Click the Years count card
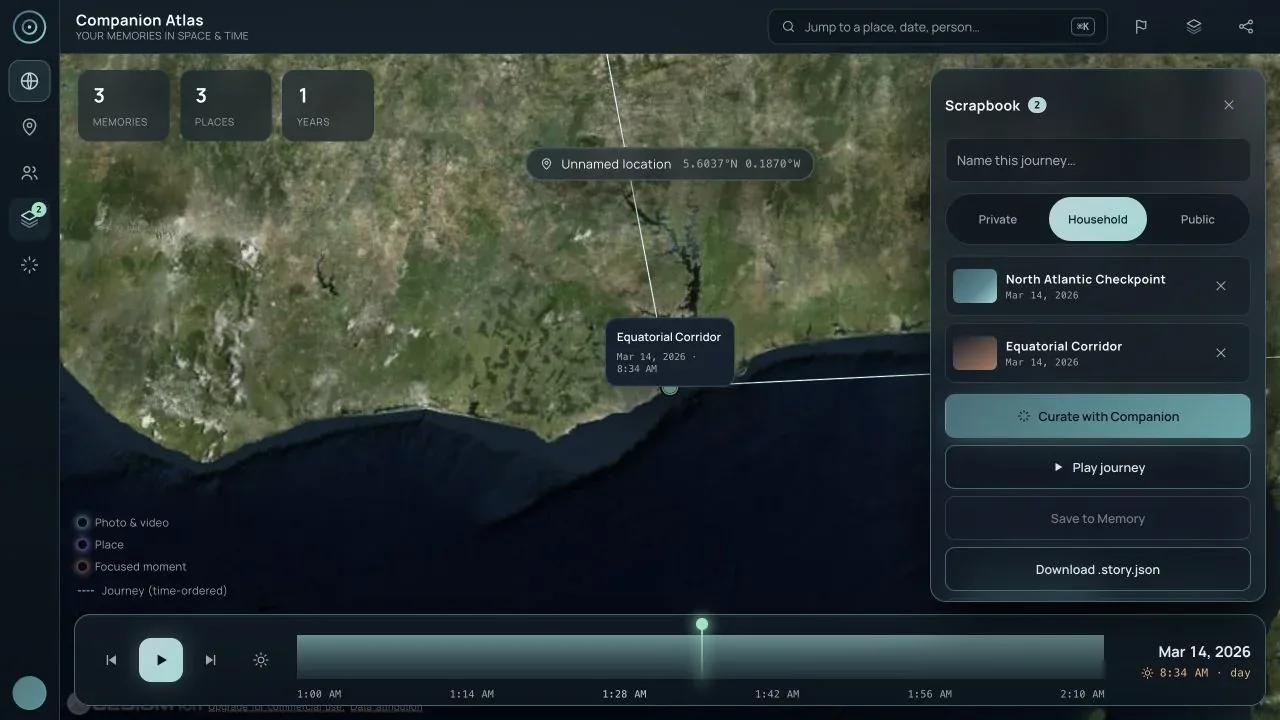The width and height of the screenshot is (1280, 720). pyautogui.click(x=327, y=105)
